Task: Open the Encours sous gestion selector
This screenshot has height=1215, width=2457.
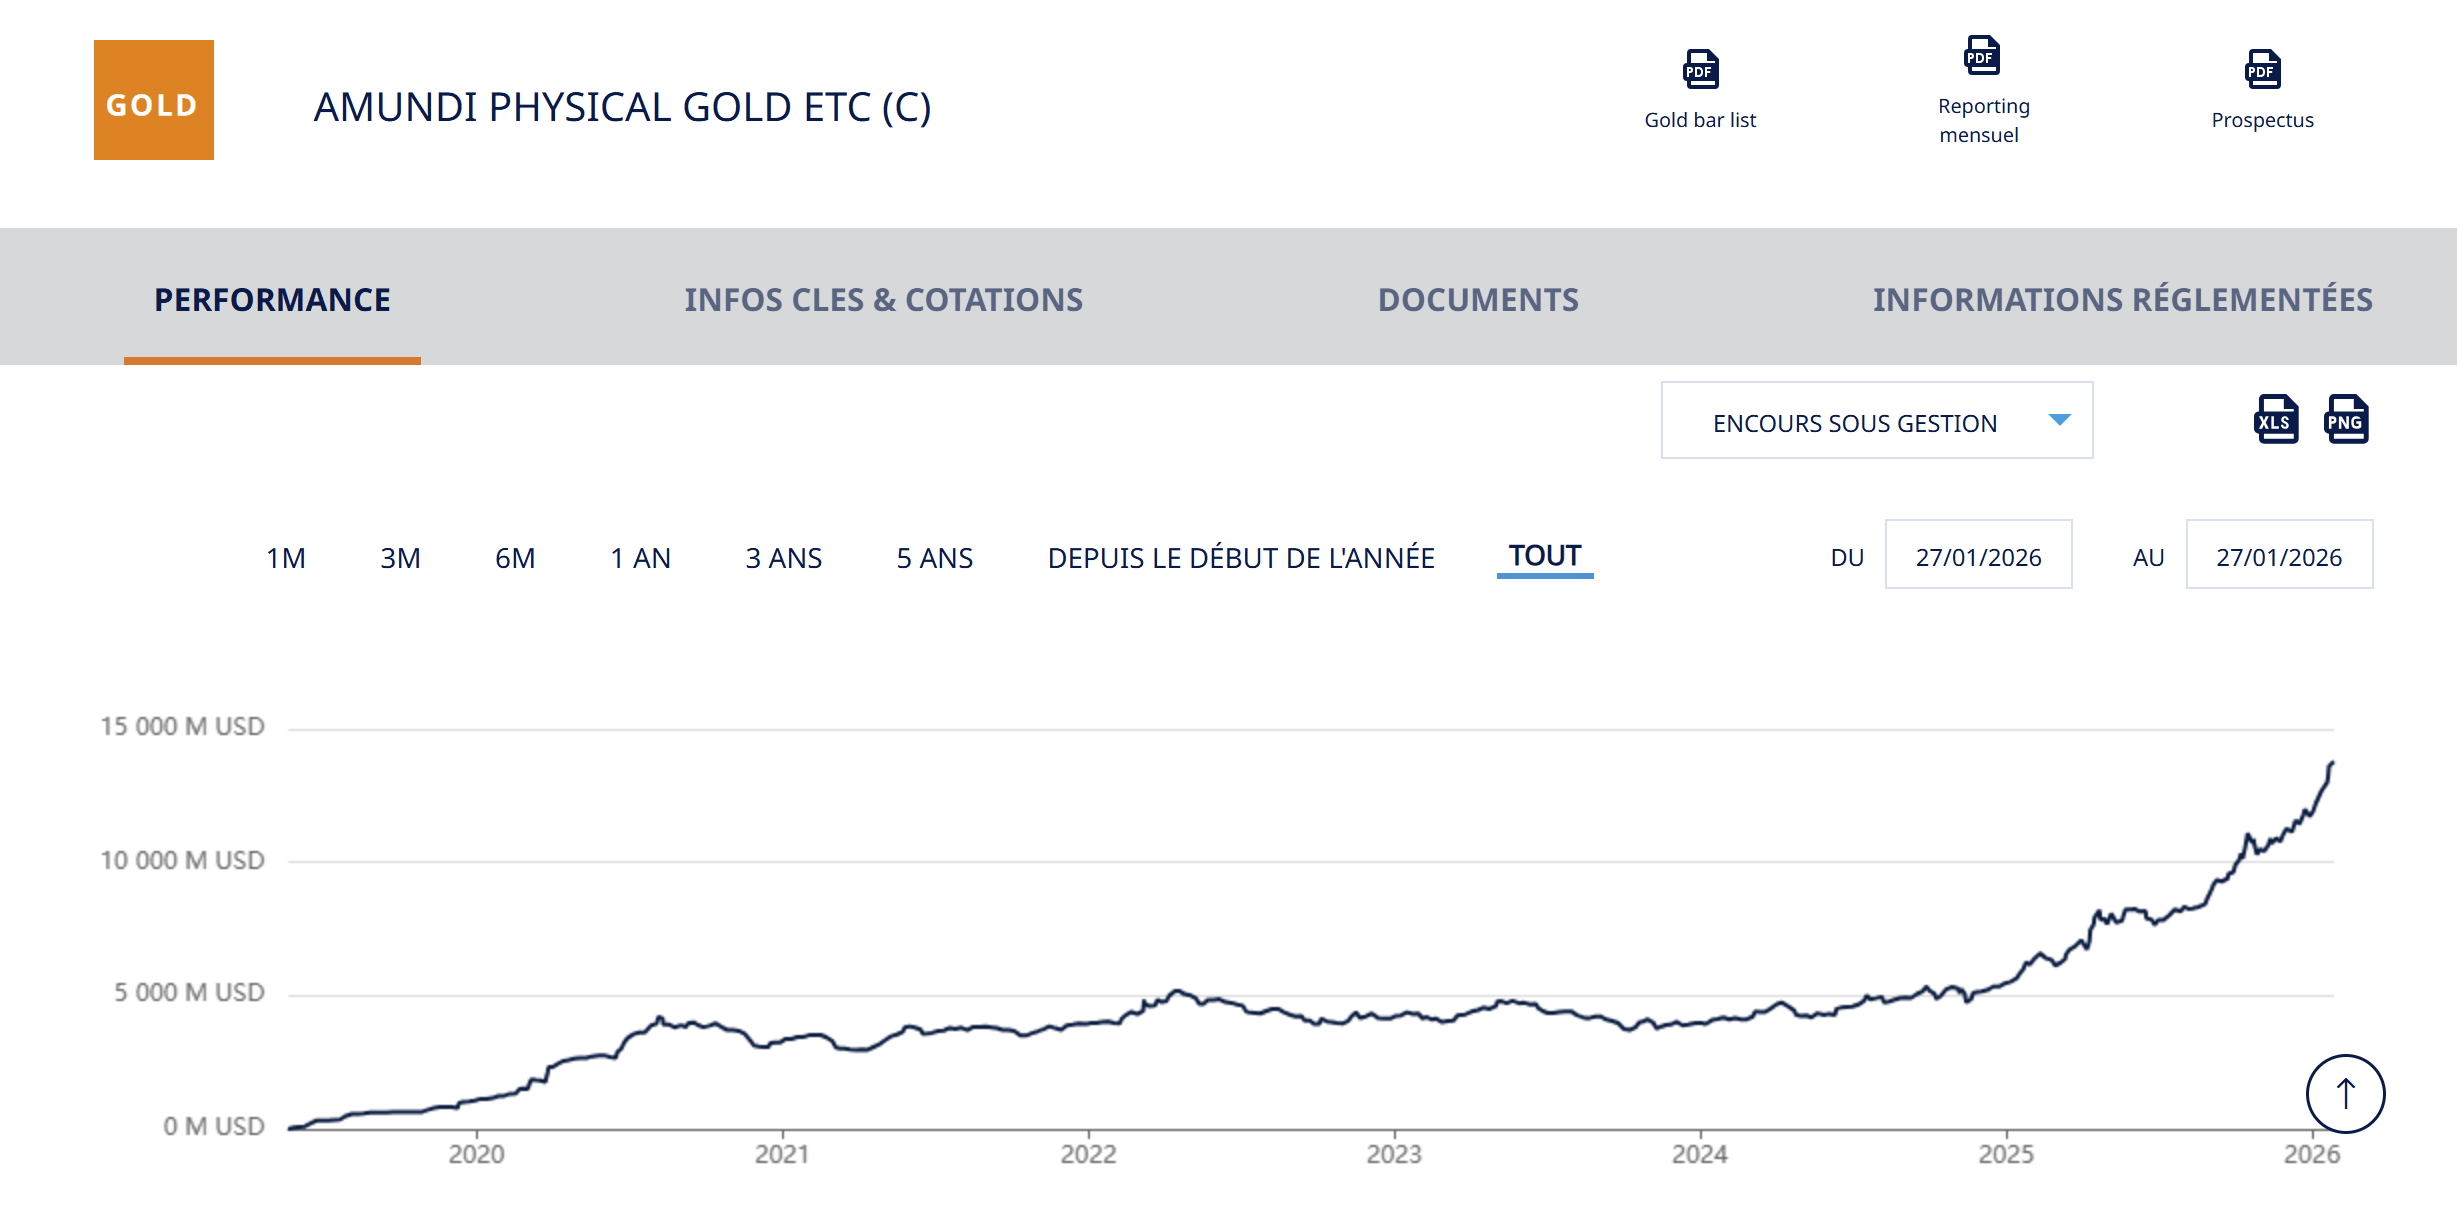Action: [1855, 422]
